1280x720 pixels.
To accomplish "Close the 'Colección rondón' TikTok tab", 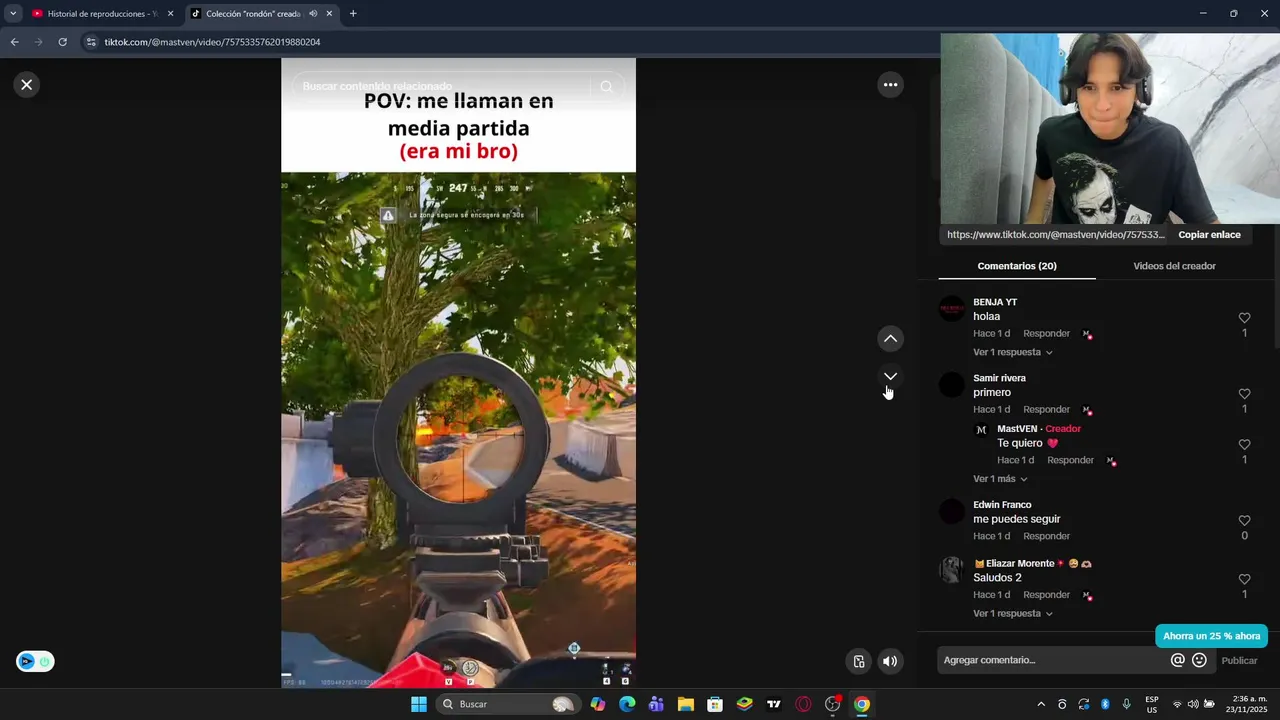I will pos(329,14).
